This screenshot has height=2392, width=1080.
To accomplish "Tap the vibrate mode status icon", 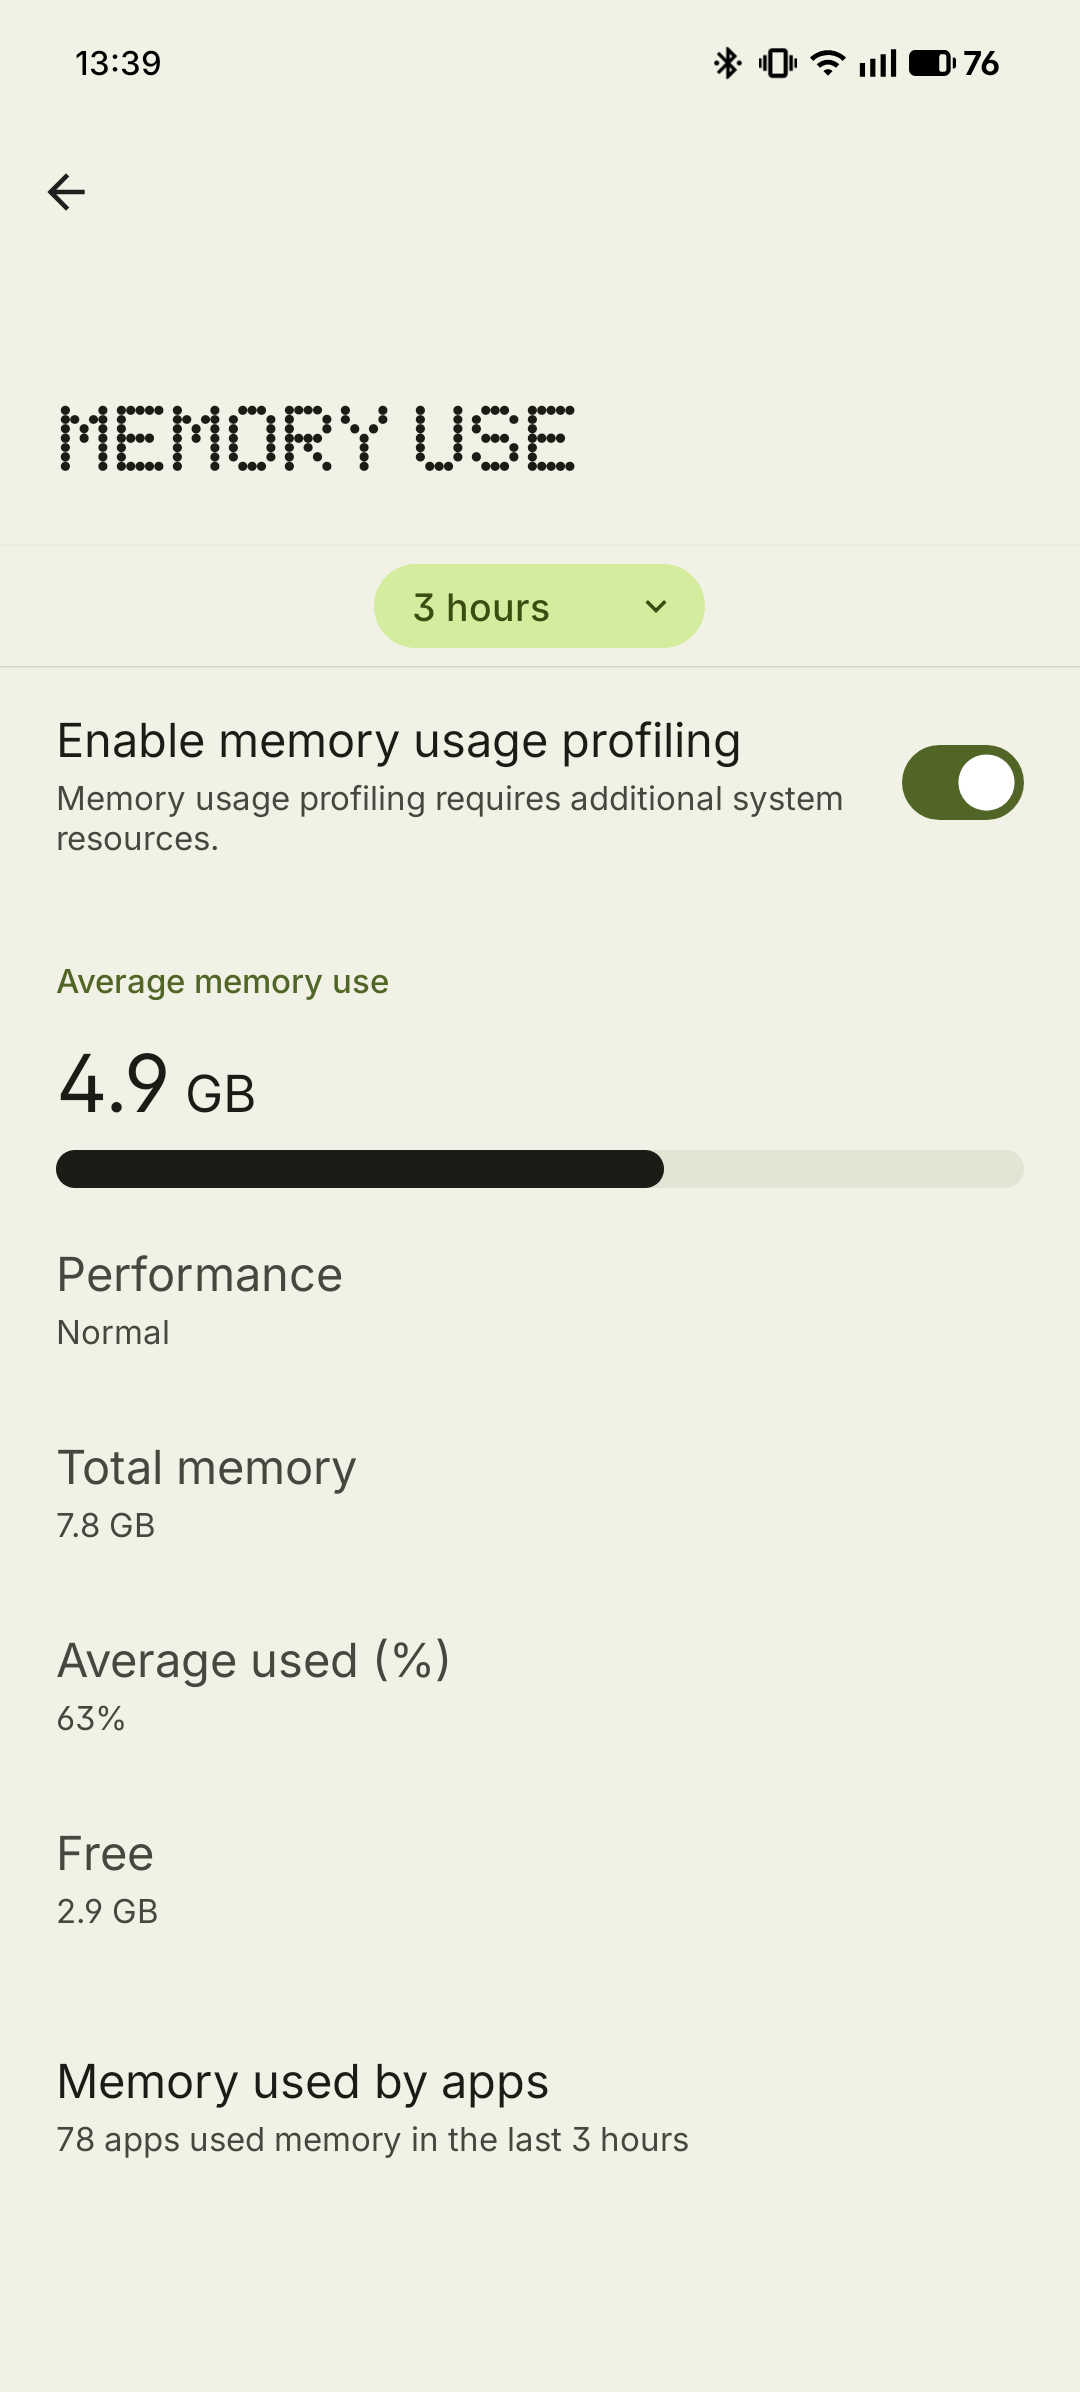I will tap(777, 64).
